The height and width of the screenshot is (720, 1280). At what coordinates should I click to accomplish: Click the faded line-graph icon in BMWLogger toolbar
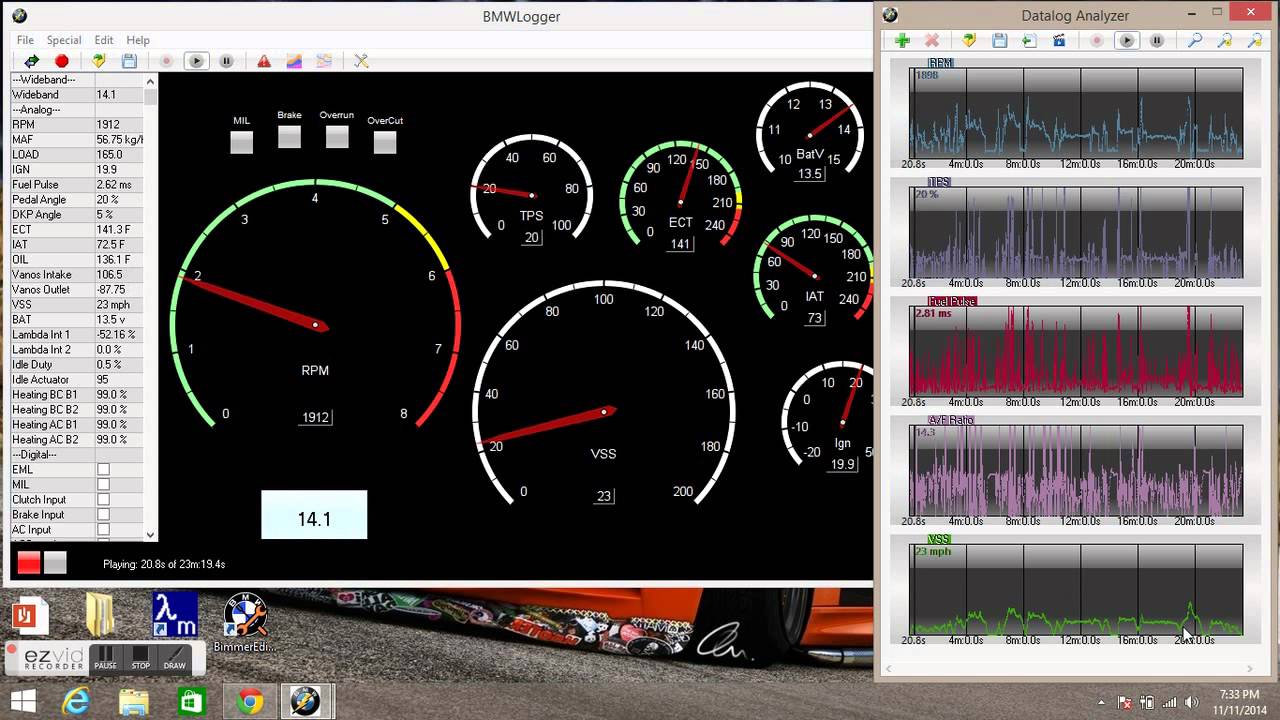coord(324,61)
